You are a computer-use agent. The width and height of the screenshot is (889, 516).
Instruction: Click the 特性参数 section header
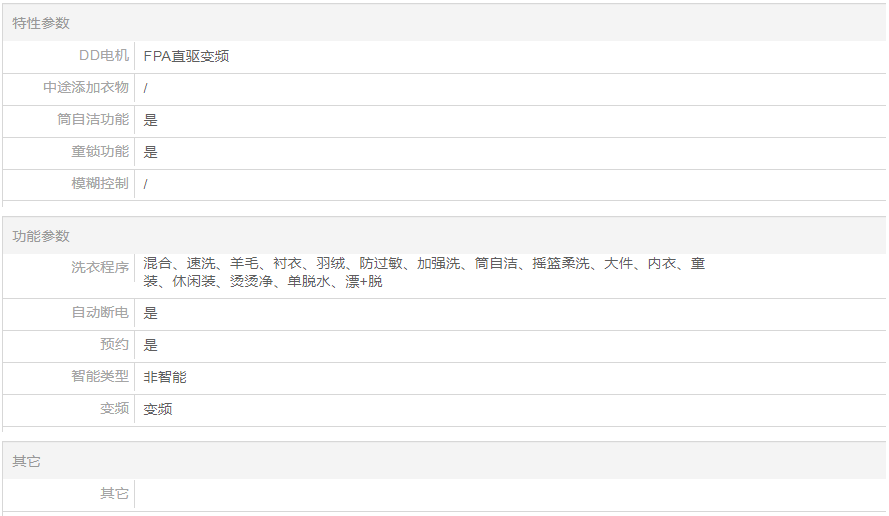click(41, 23)
